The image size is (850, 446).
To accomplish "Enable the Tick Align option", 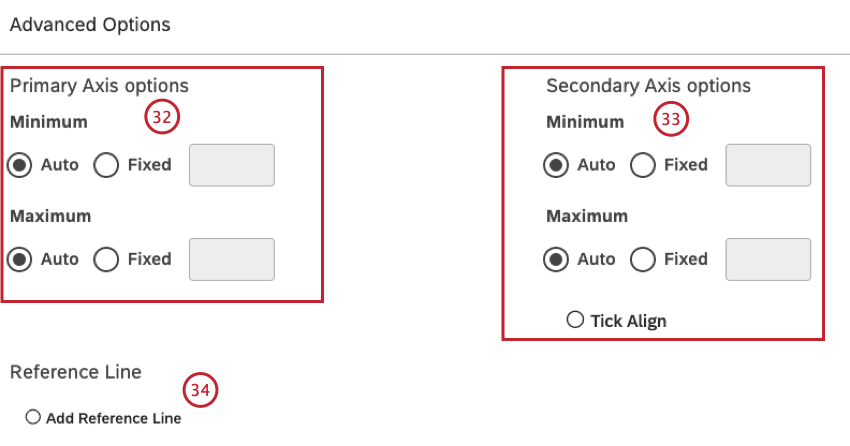I will (574, 320).
